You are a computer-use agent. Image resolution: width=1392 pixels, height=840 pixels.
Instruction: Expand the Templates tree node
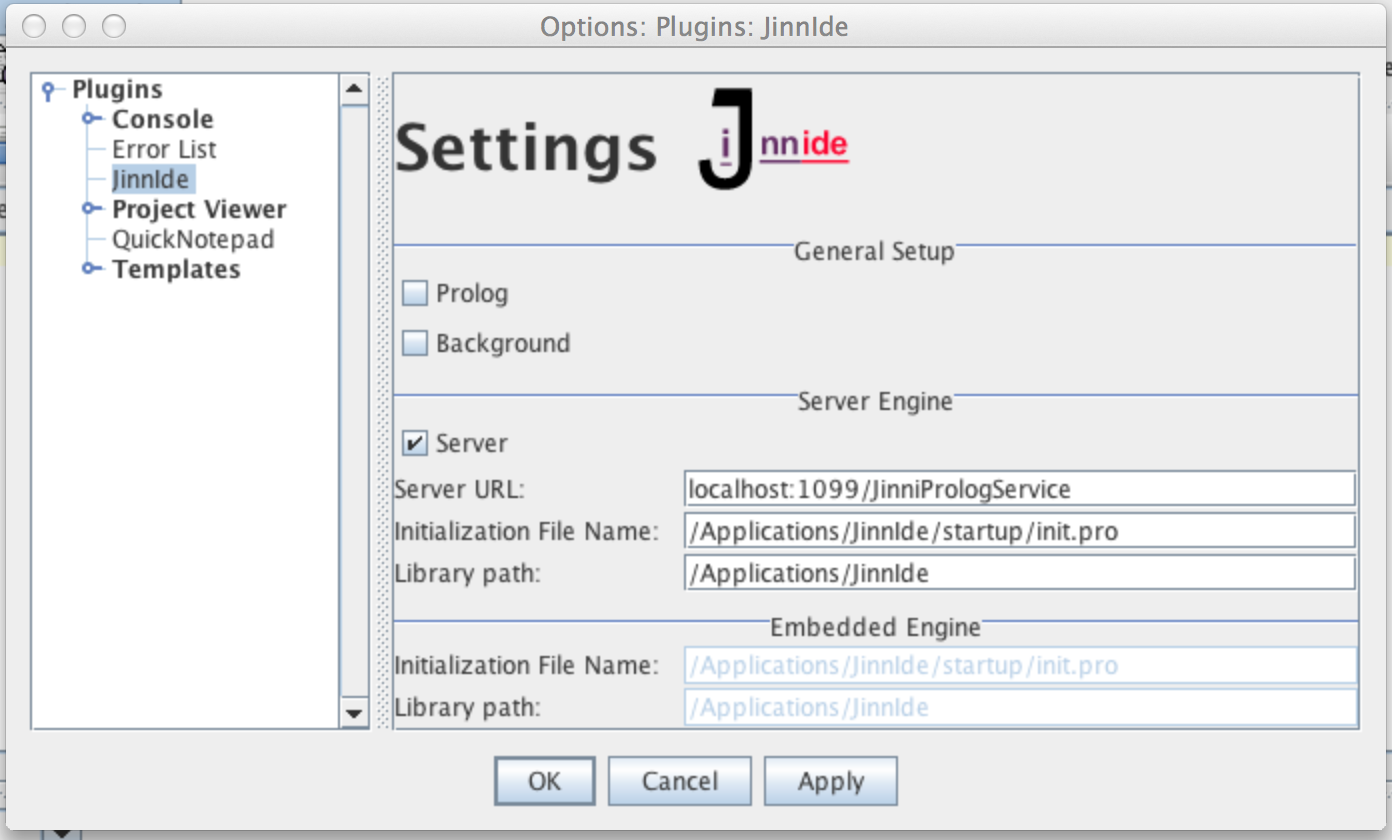91,269
